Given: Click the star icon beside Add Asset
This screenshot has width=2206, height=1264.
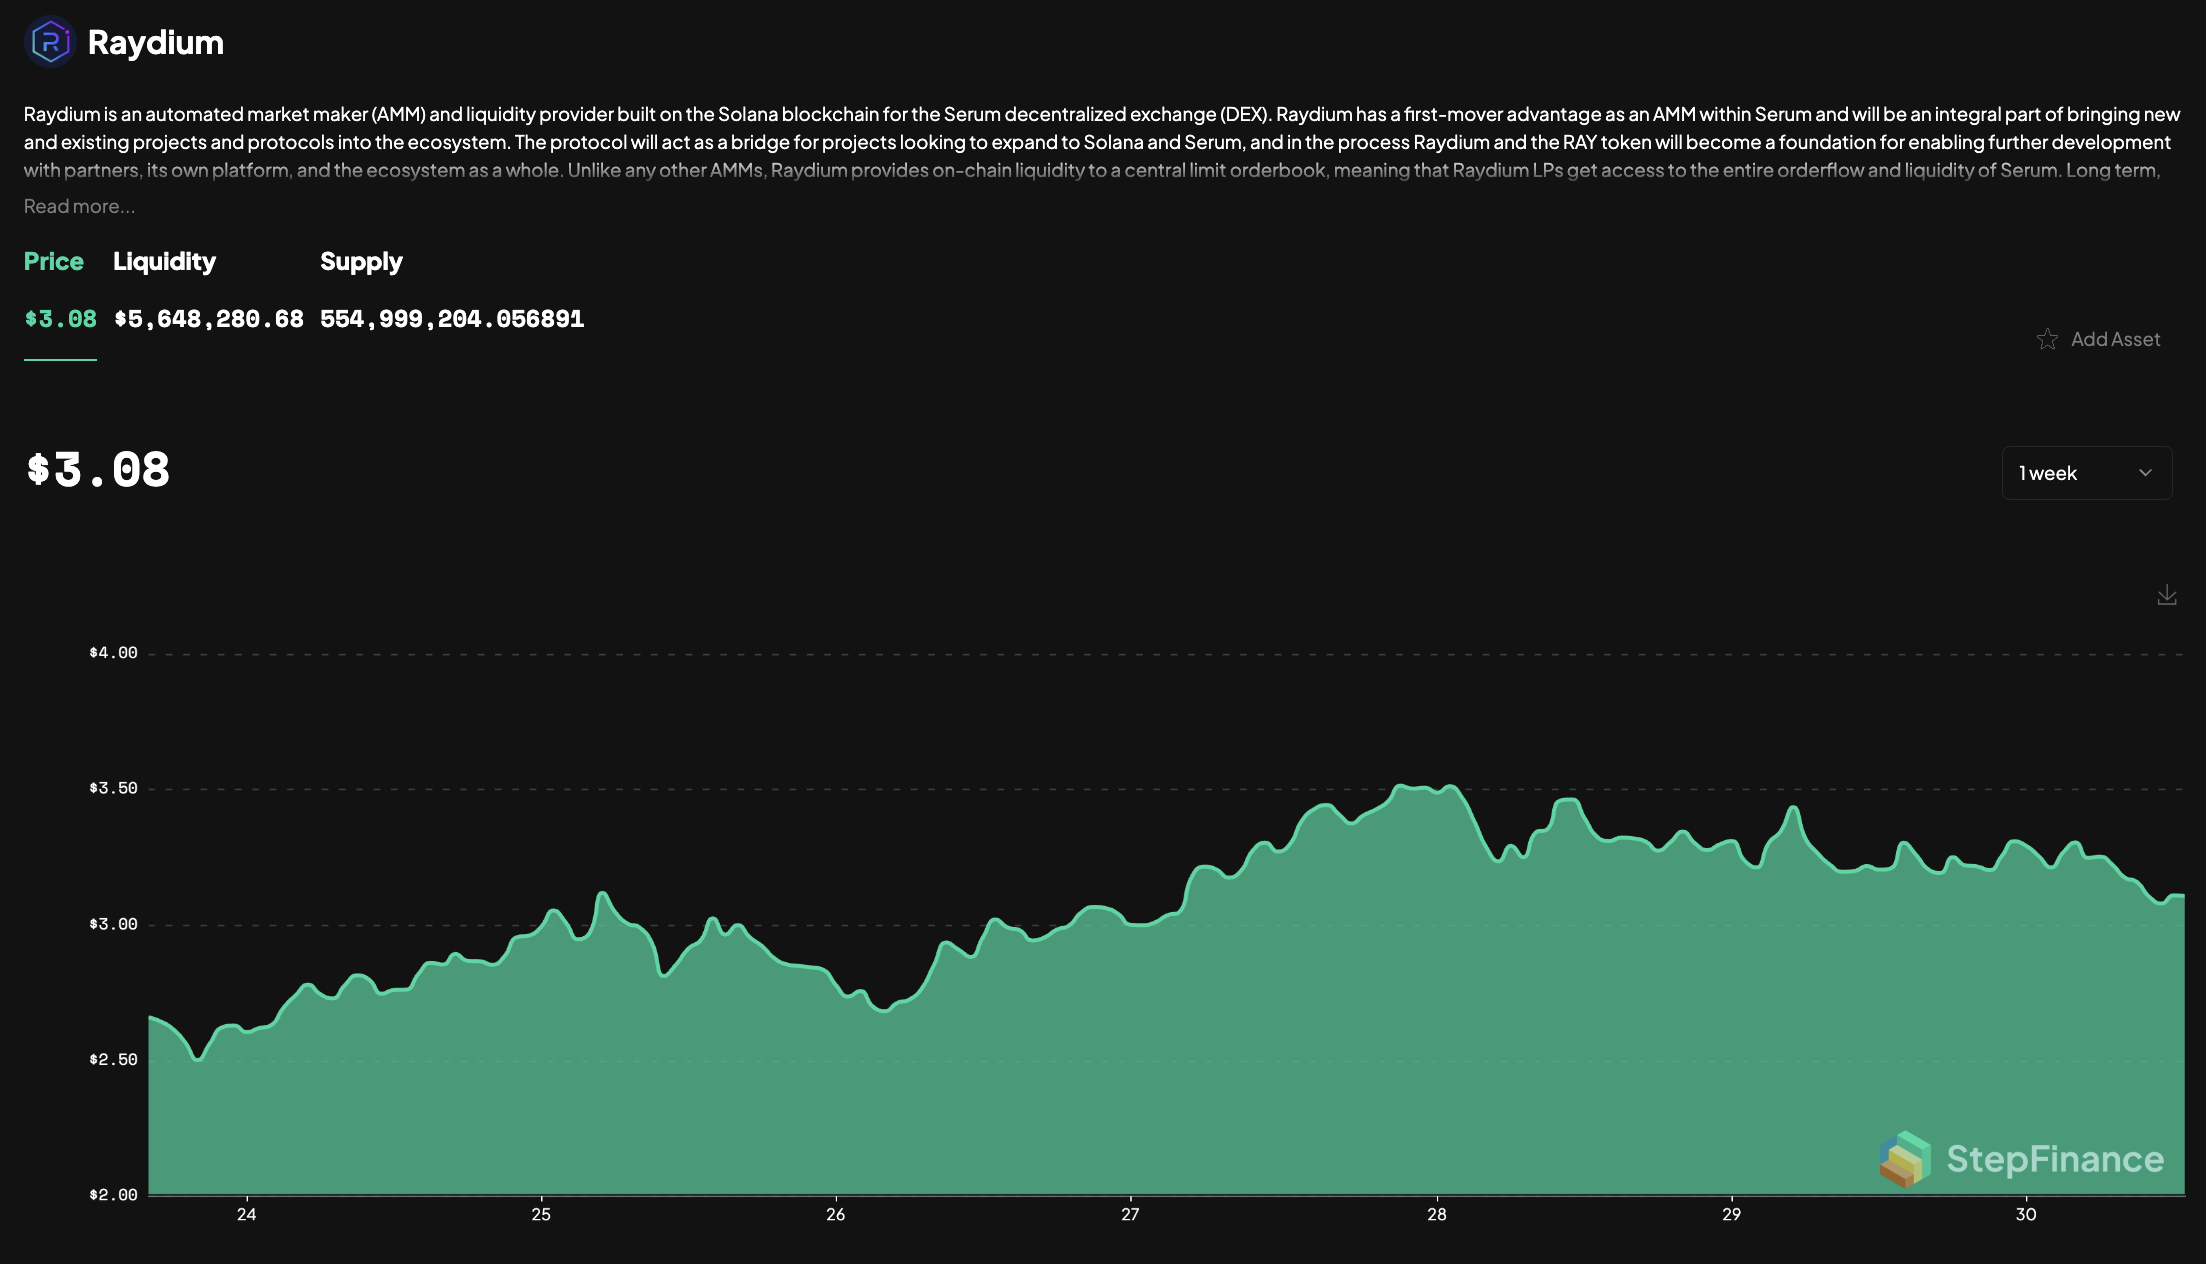Looking at the screenshot, I should (2047, 339).
